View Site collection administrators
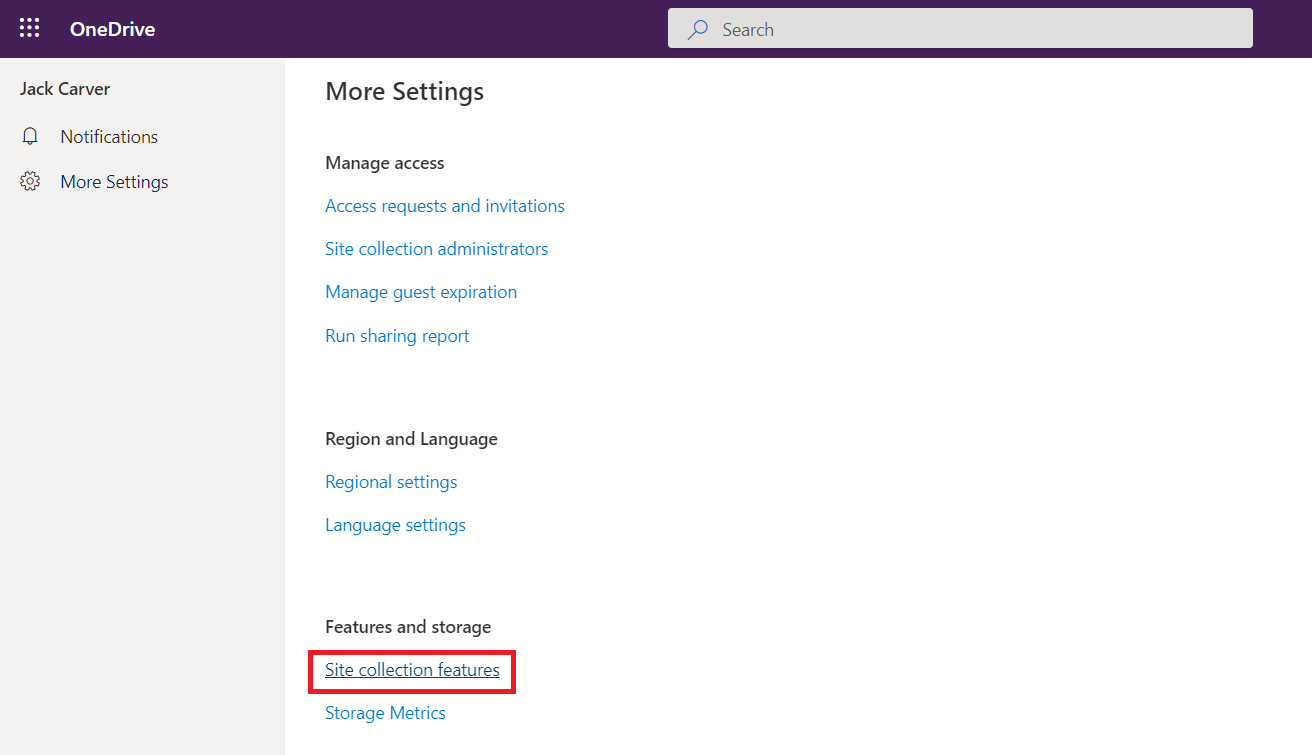The height and width of the screenshot is (755, 1312). [x=436, y=248]
